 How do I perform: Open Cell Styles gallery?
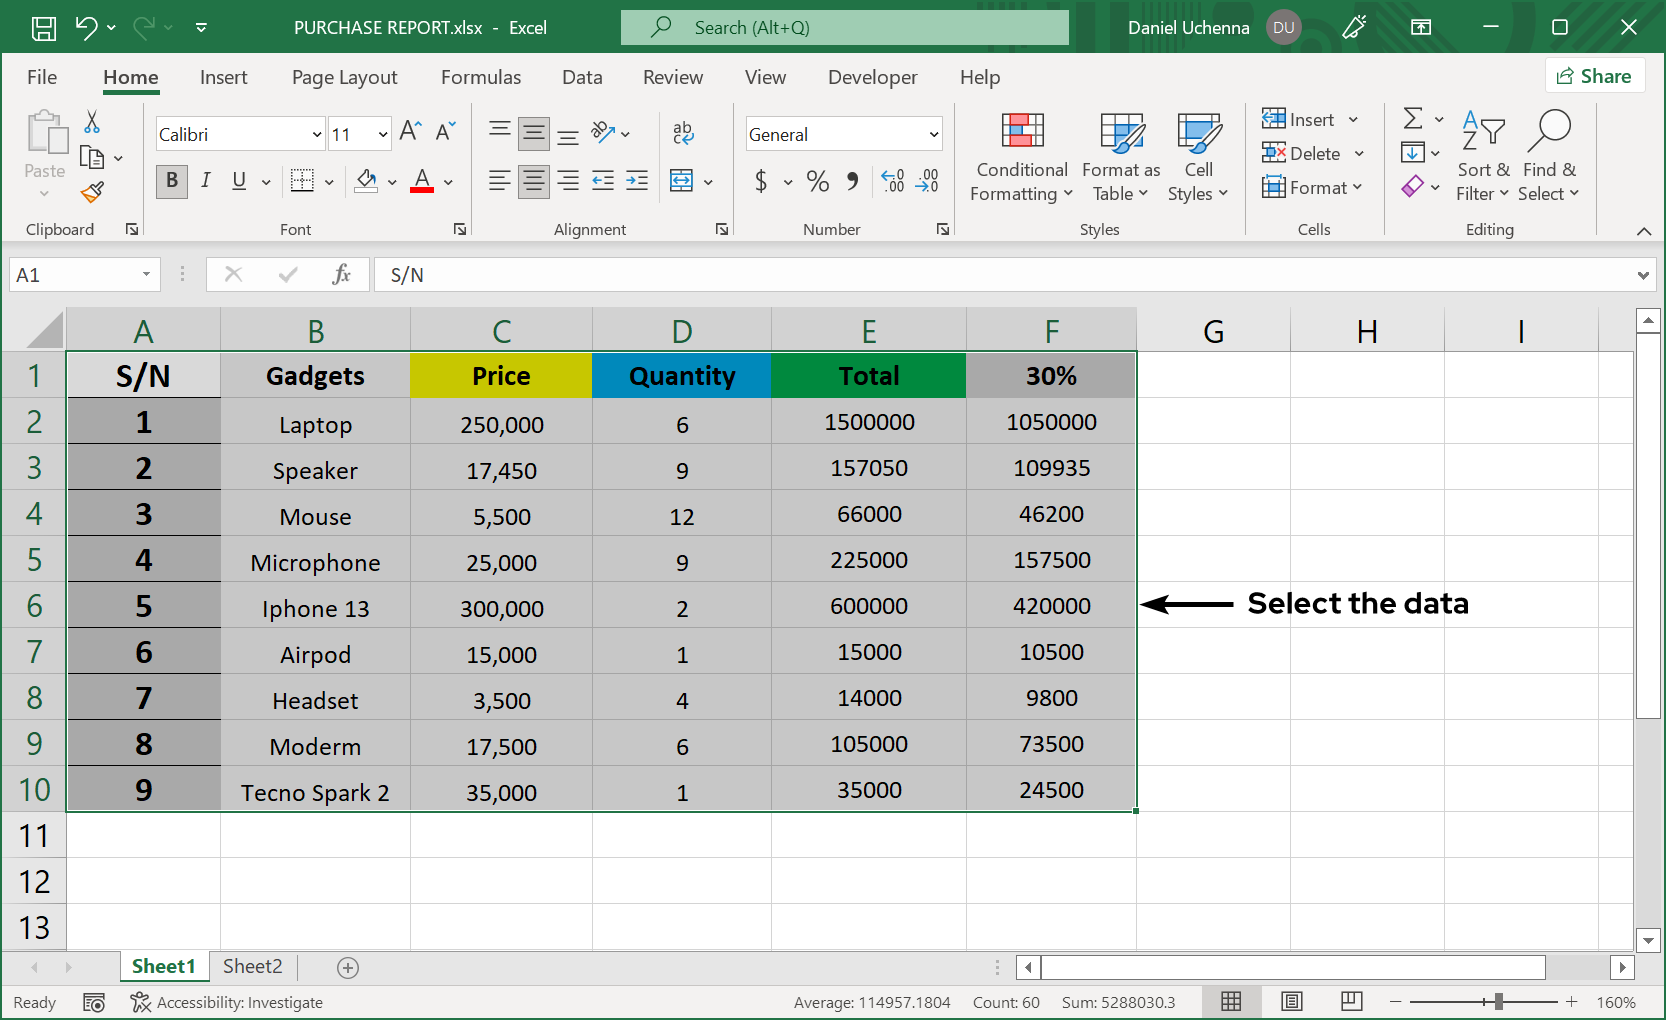tap(1197, 157)
